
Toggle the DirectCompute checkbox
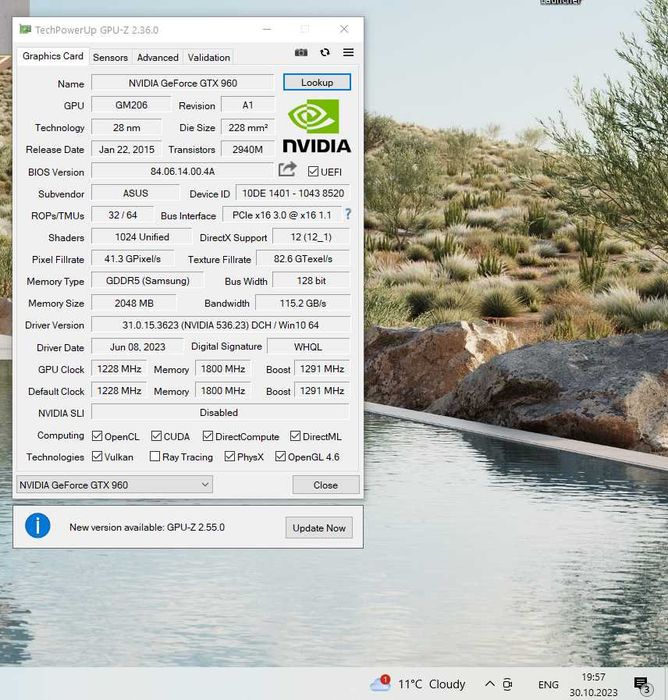tap(208, 436)
